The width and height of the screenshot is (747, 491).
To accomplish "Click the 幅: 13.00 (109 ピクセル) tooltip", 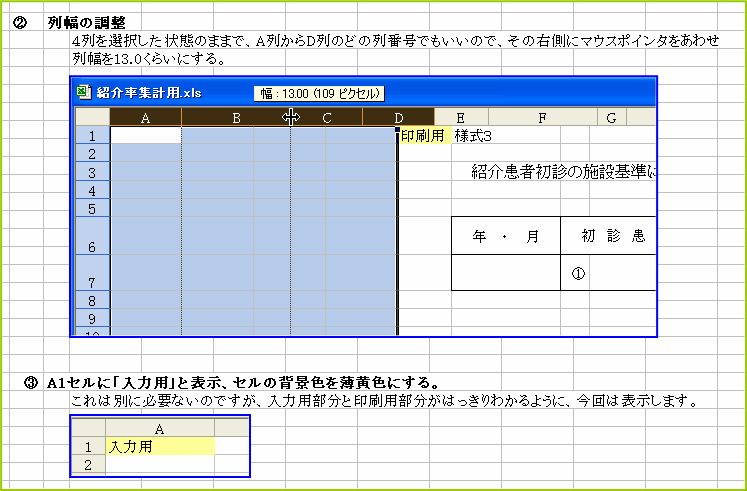I will coord(319,93).
